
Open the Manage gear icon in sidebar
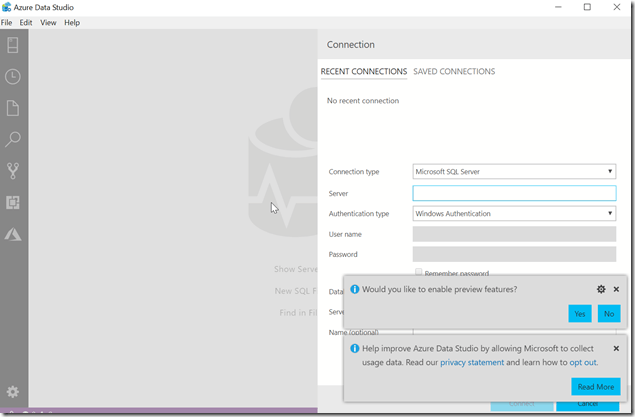[x=13, y=391]
